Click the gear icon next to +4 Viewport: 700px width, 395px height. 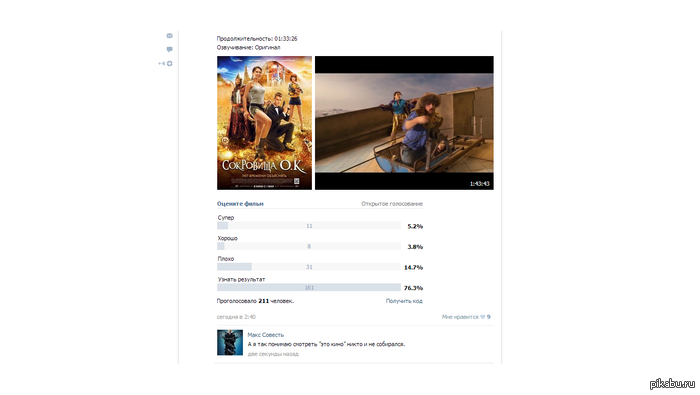(x=170, y=63)
